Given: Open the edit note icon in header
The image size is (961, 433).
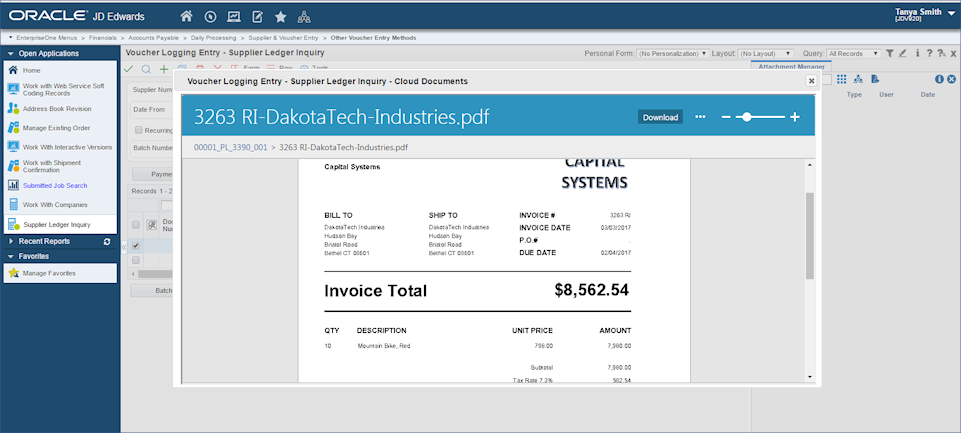Looking at the screenshot, I should (x=257, y=17).
